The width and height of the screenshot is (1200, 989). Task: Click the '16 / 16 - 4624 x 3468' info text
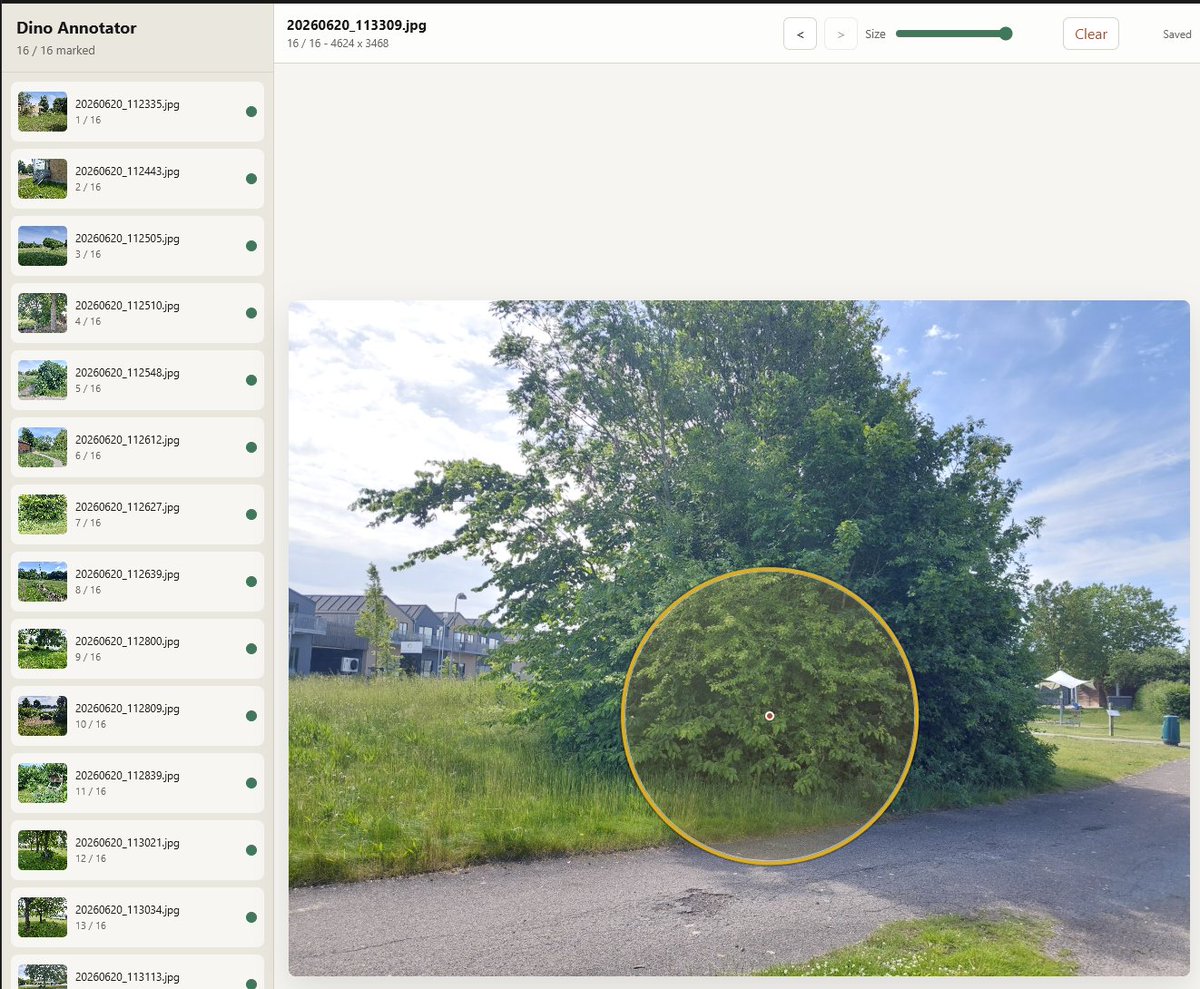[x=337, y=44]
